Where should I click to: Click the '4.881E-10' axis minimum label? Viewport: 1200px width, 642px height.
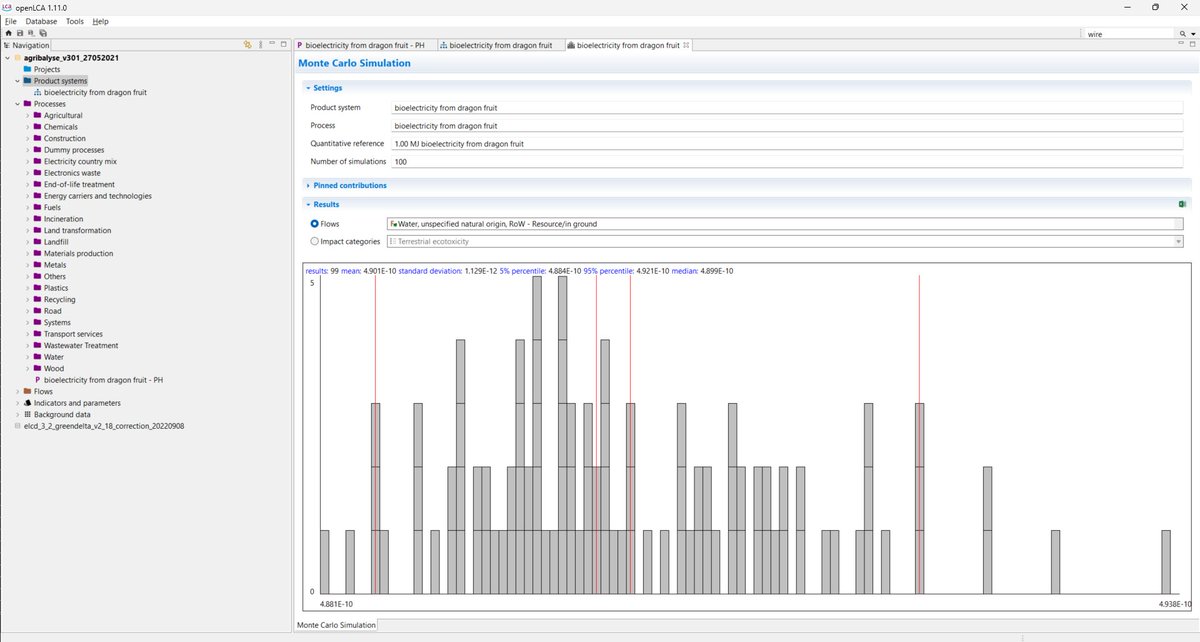coord(336,604)
